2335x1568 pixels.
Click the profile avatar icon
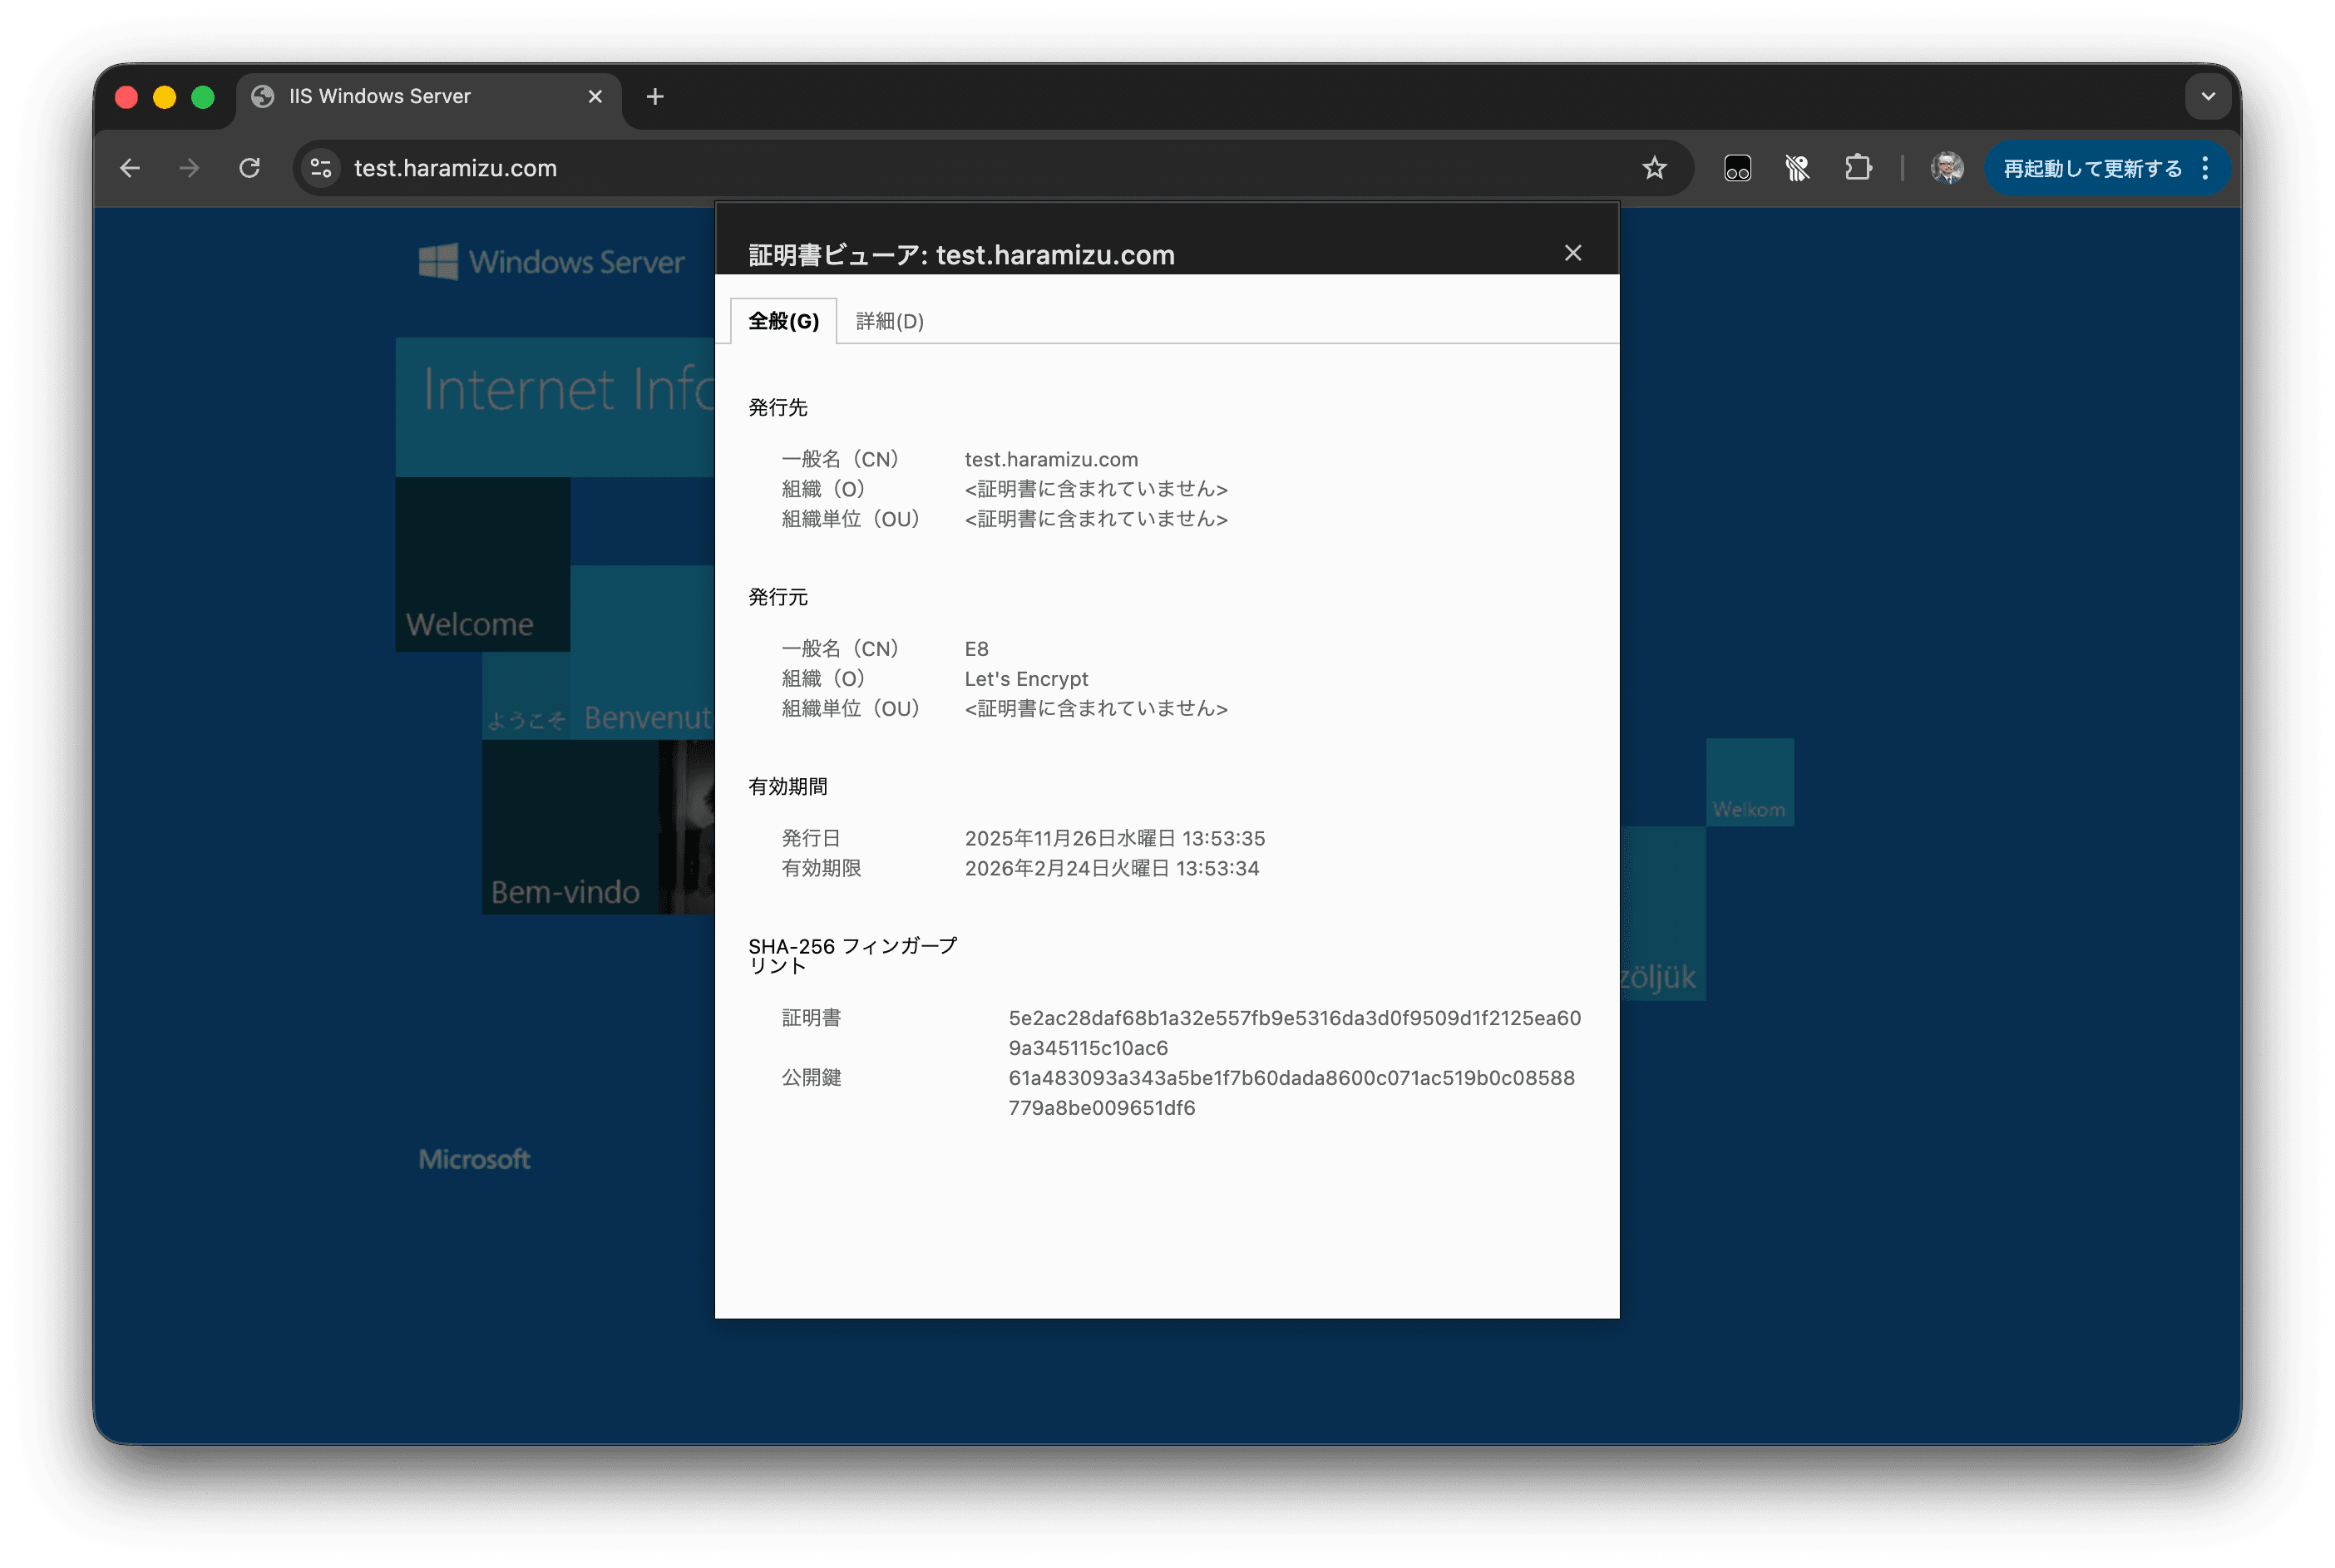[x=1946, y=168]
